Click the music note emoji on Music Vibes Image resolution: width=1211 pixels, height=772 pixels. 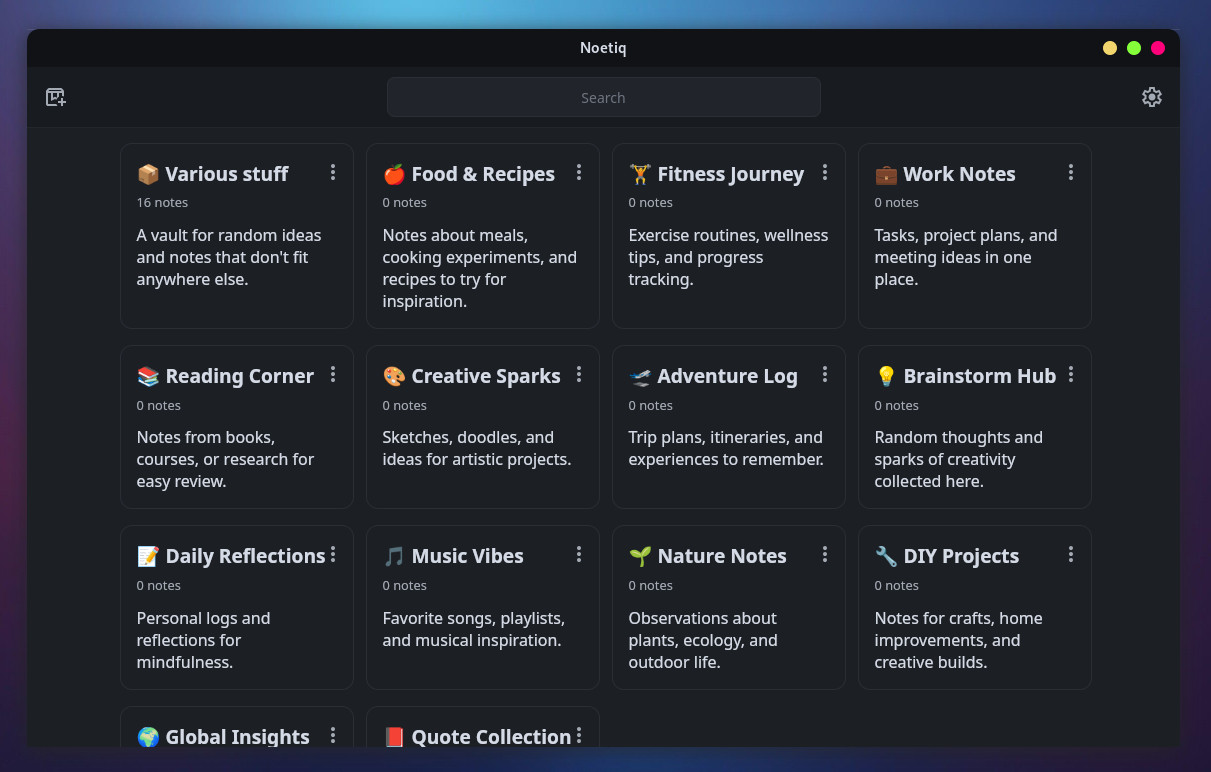394,557
